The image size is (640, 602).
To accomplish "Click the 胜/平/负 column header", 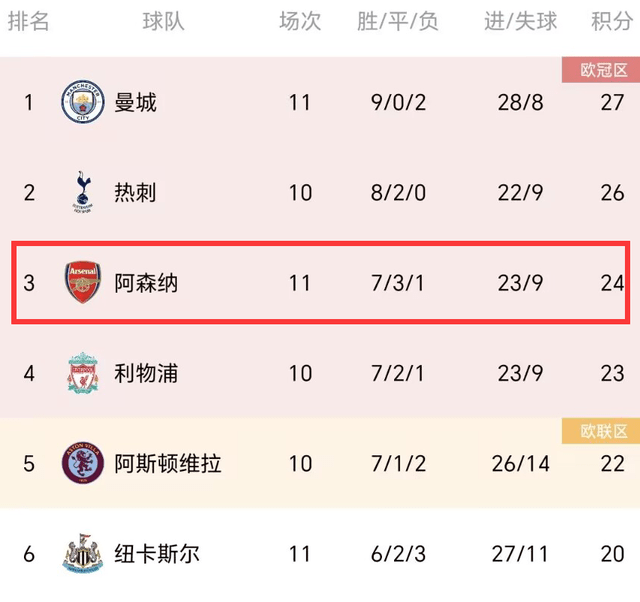I will coord(398,21).
